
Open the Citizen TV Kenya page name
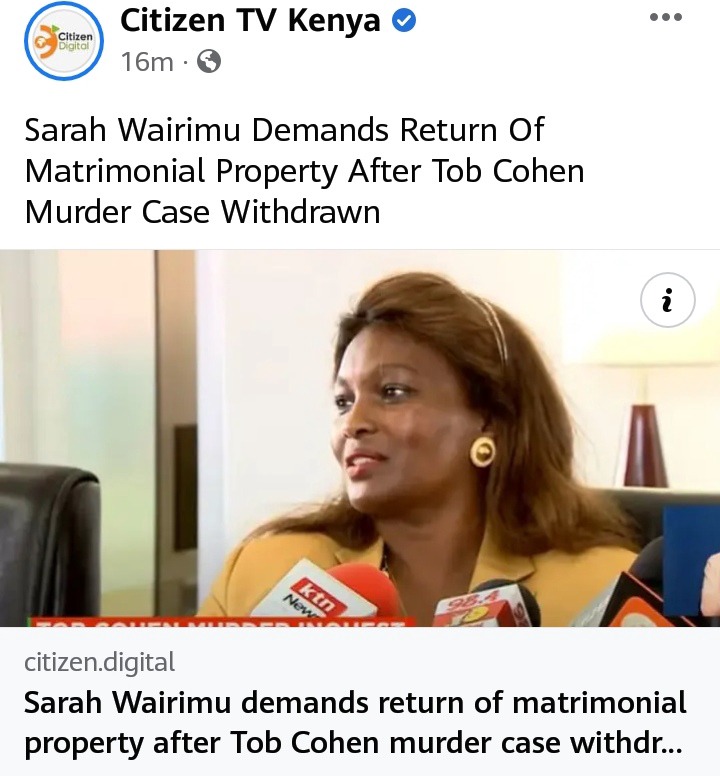coord(250,21)
